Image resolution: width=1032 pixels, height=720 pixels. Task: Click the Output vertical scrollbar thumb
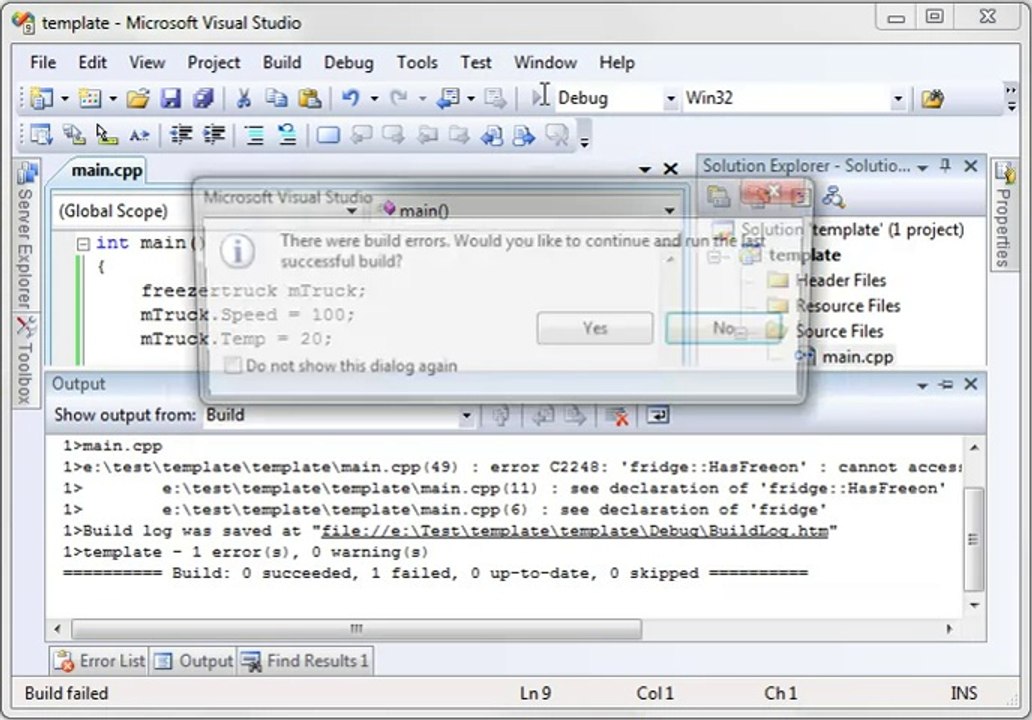pyautogui.click(x=974, y=540)
